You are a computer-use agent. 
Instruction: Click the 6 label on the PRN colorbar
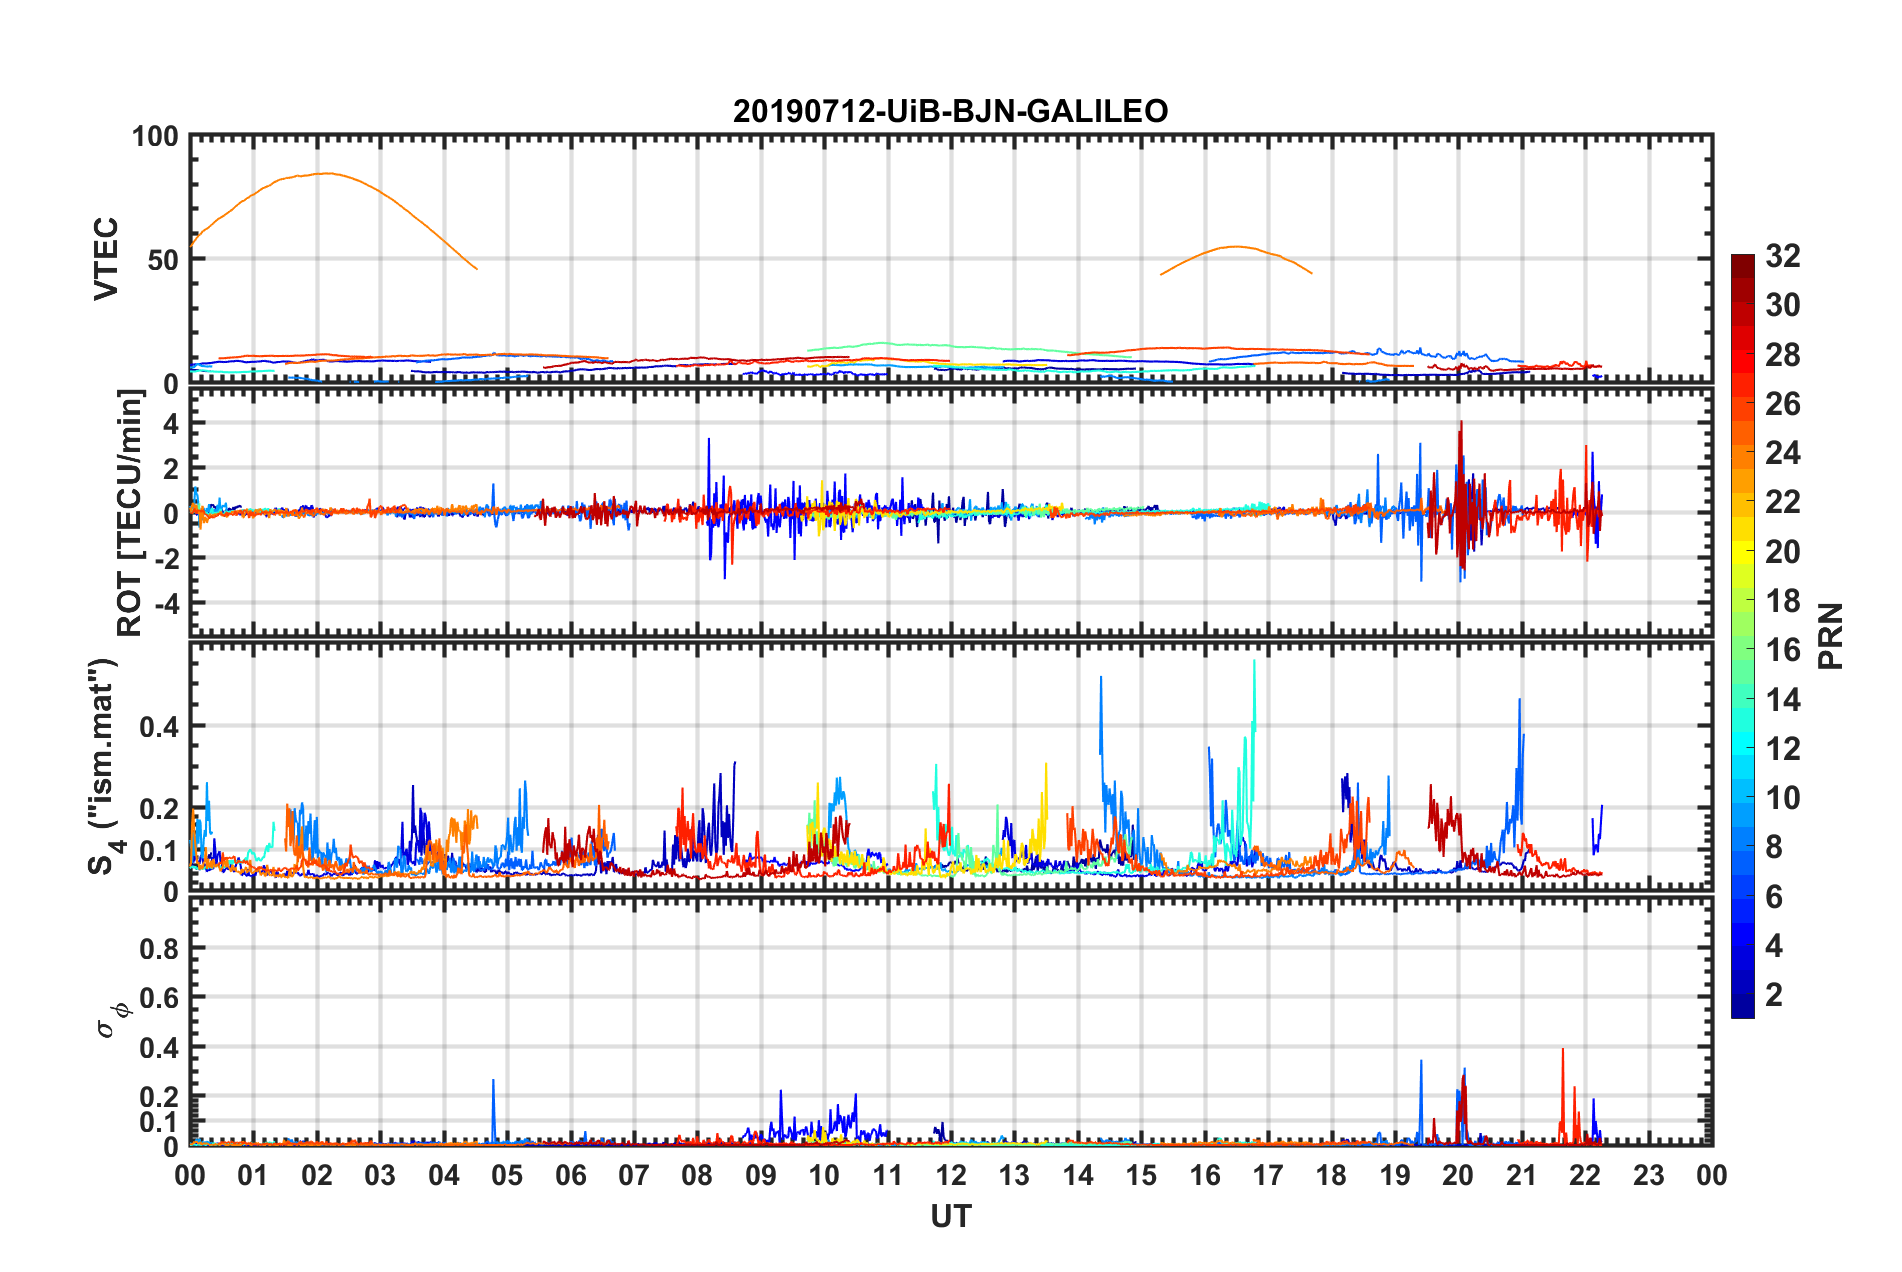click(x=1774, y=897)
